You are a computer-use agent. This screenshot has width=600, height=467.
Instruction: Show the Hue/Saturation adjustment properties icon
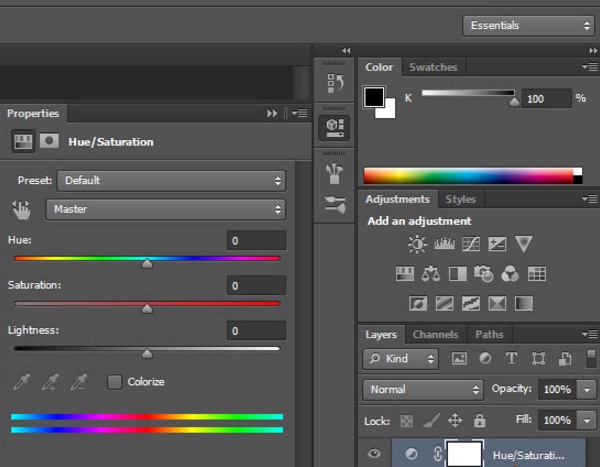coord(23,141)
